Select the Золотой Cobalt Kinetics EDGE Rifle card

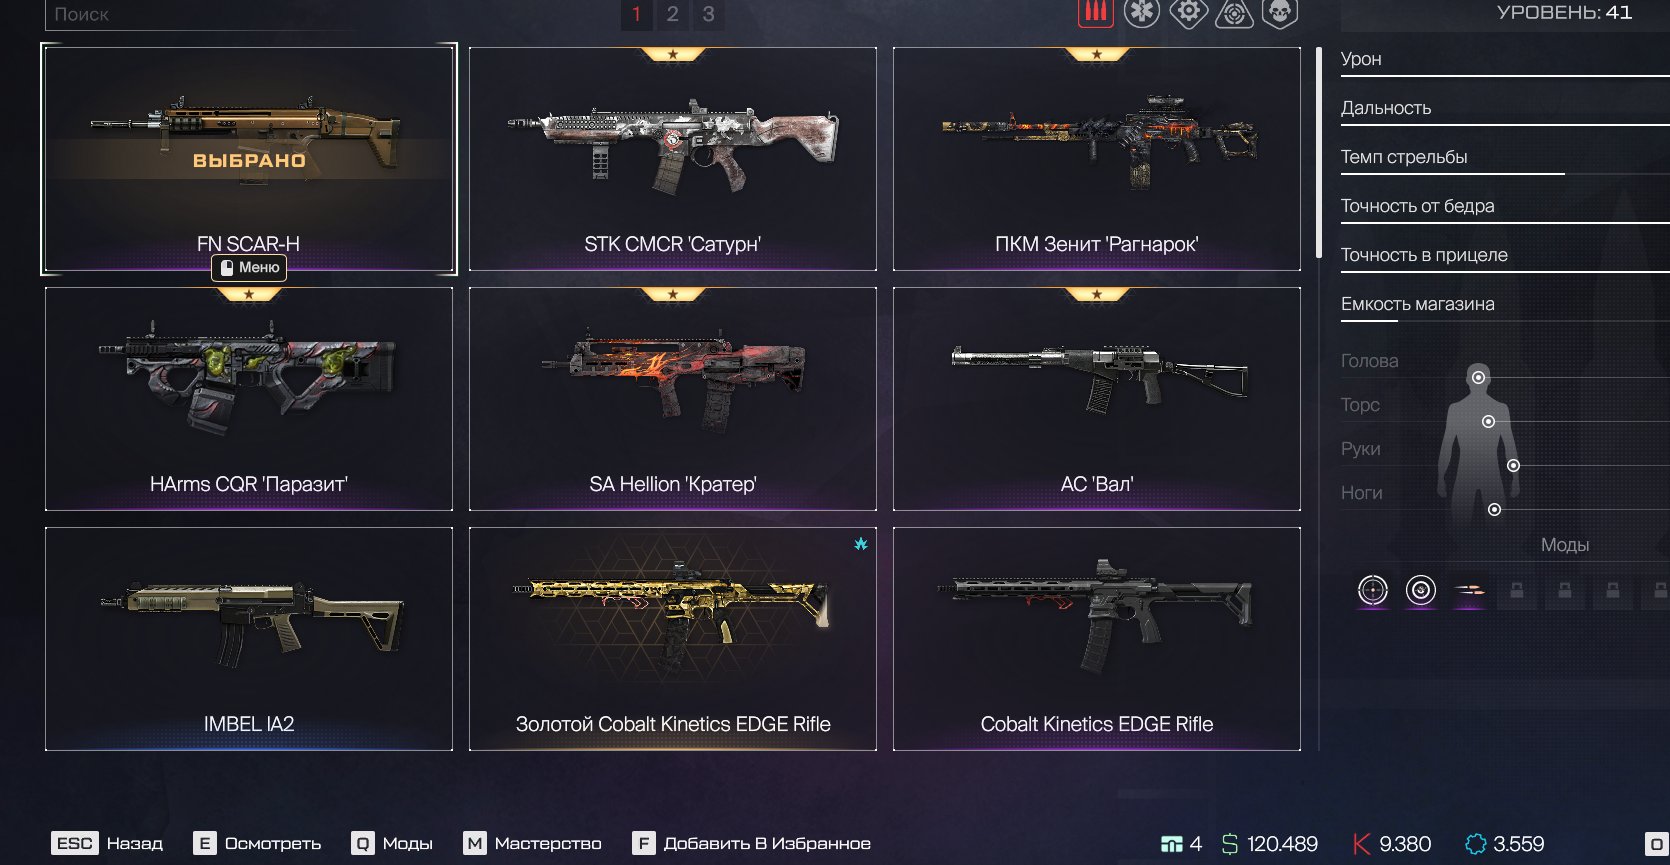tap(673, 639)
